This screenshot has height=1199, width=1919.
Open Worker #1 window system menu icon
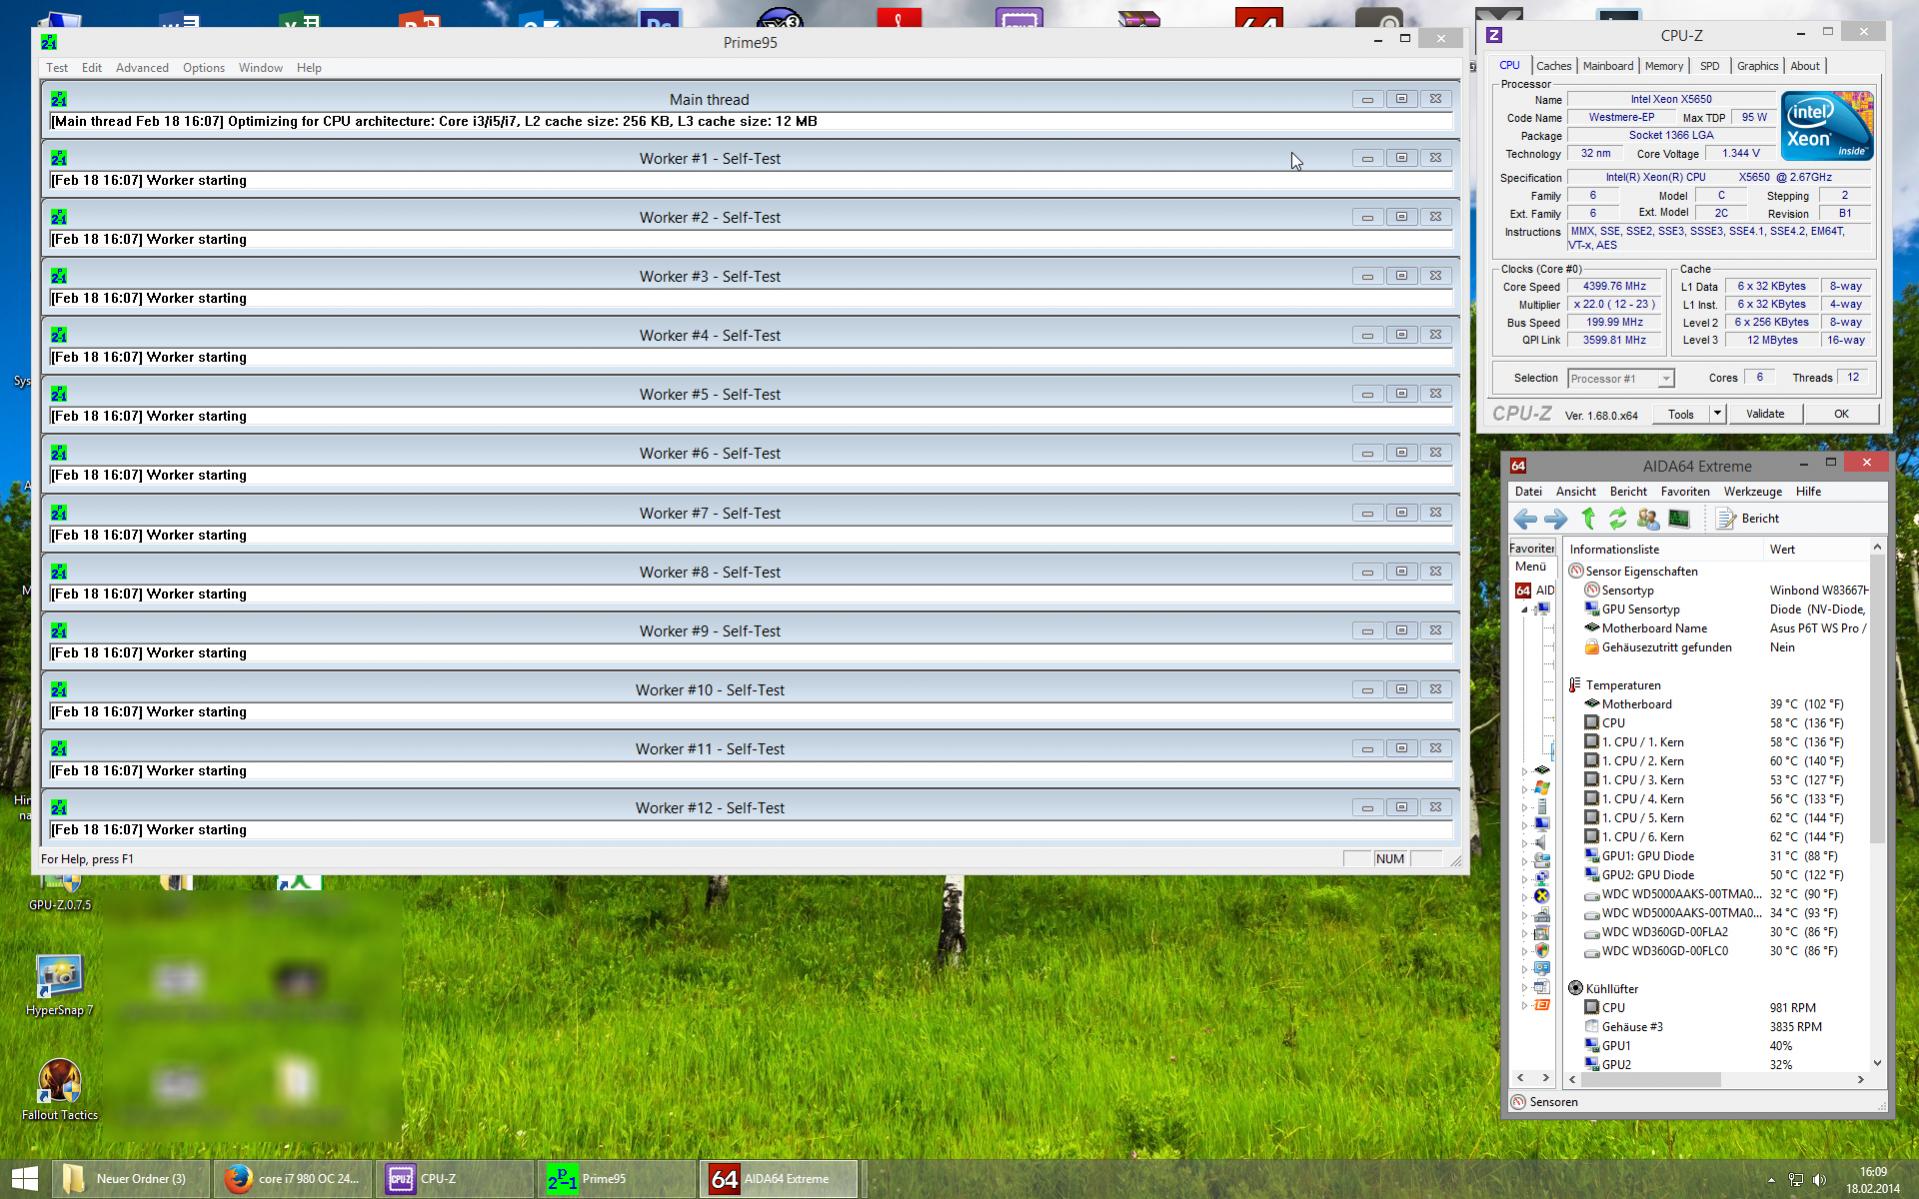tap(59, 158)
